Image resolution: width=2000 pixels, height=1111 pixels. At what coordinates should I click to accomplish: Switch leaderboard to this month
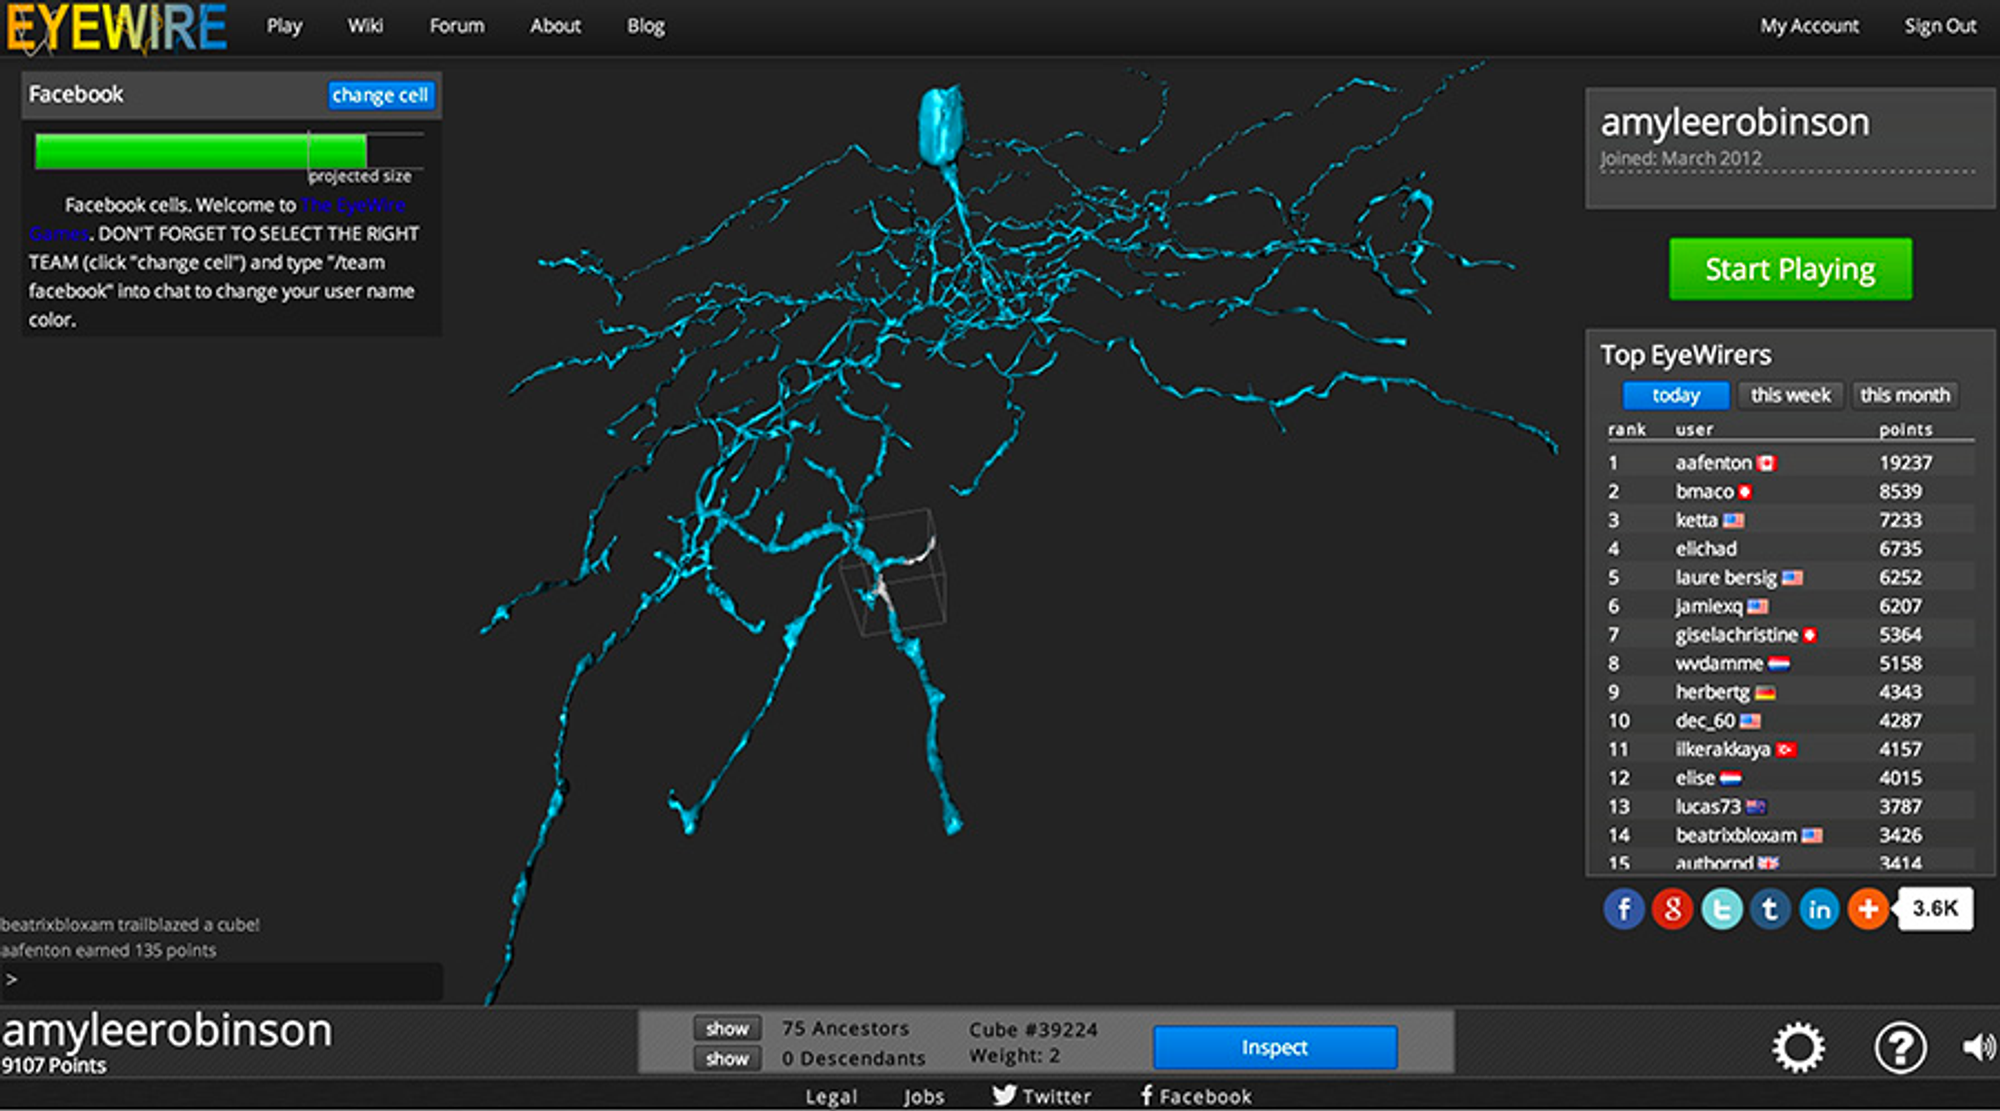[x=1904, y=395]
